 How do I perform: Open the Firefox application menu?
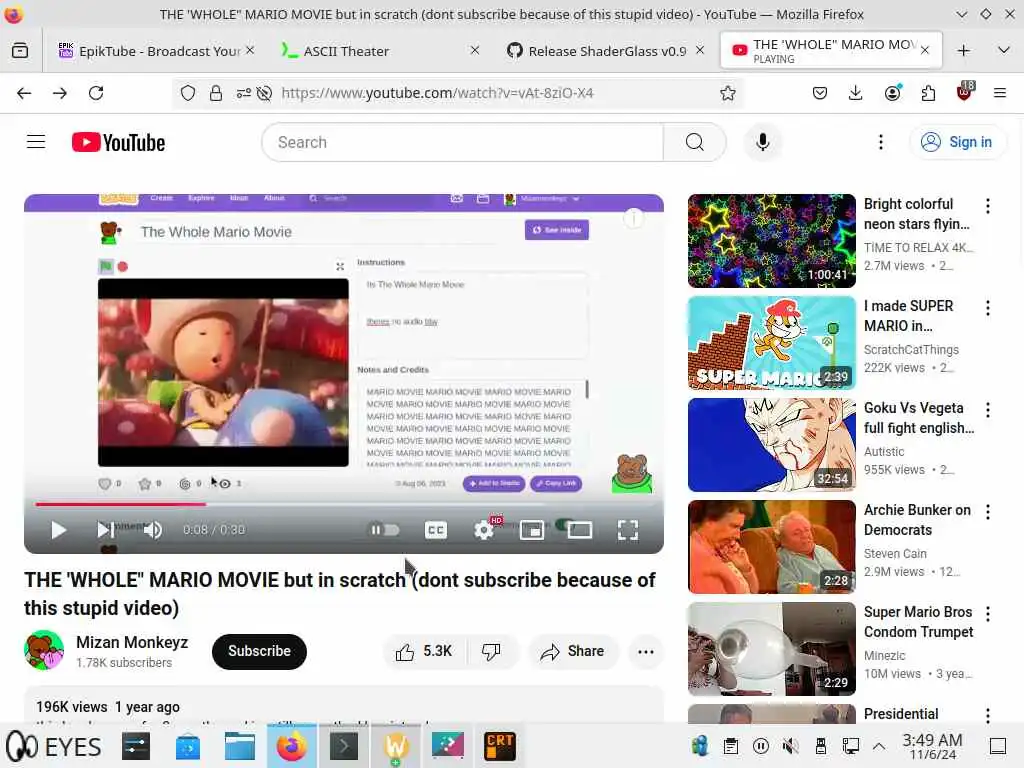[999, 93]
